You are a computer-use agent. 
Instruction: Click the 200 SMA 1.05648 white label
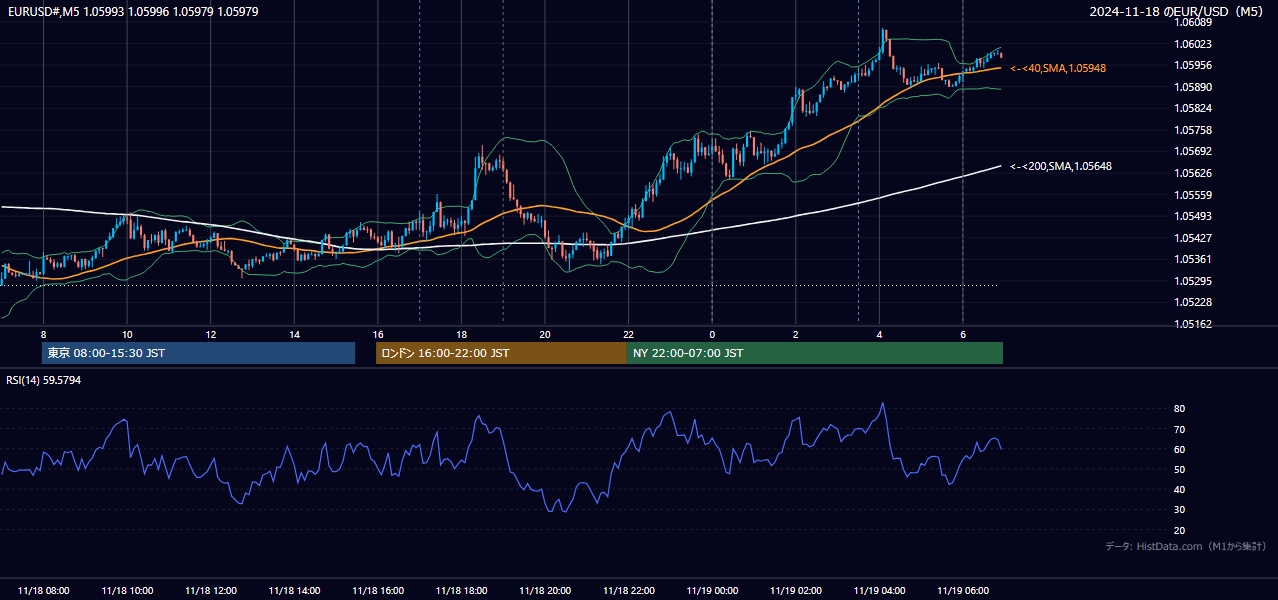pyautogui.click(x=1061, y=166)
